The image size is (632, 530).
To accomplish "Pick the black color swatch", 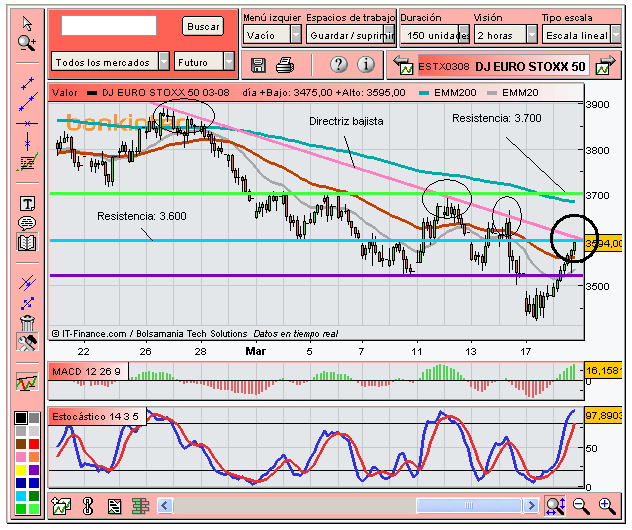I will pos(21,418).
